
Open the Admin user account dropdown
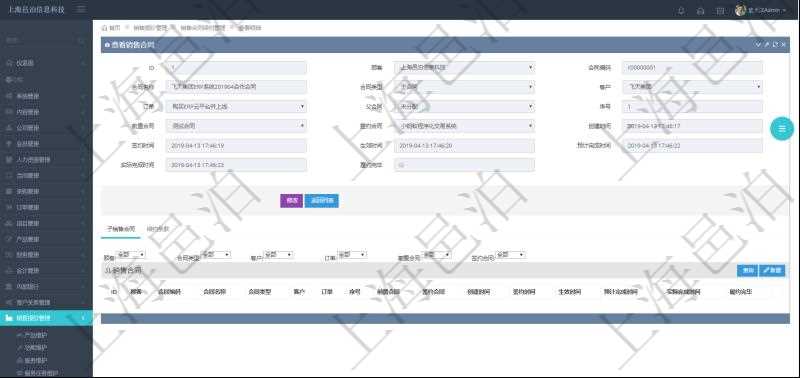coord(760,10)
